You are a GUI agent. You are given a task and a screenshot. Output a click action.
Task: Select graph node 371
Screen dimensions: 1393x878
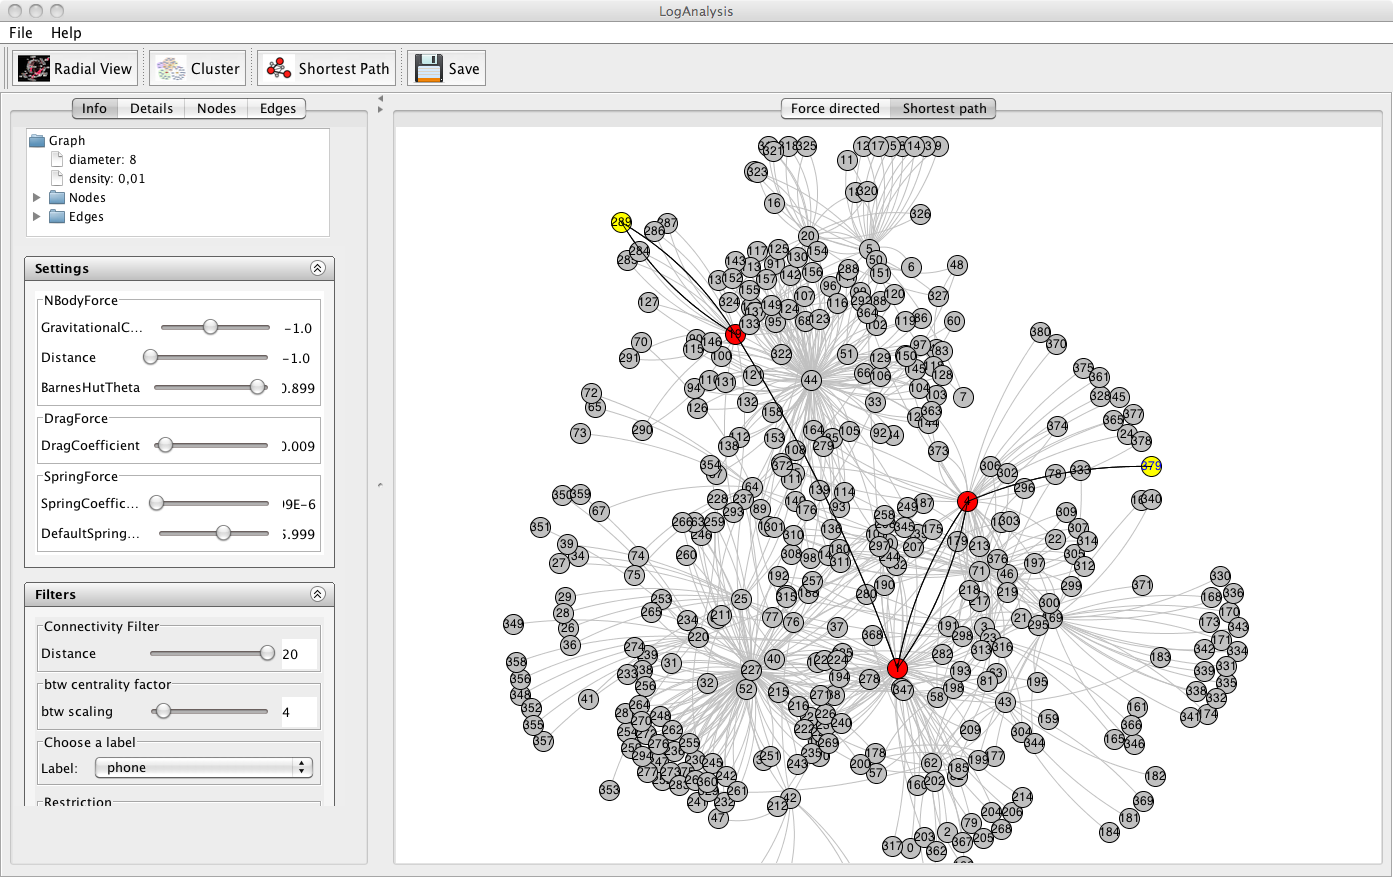1142,585
